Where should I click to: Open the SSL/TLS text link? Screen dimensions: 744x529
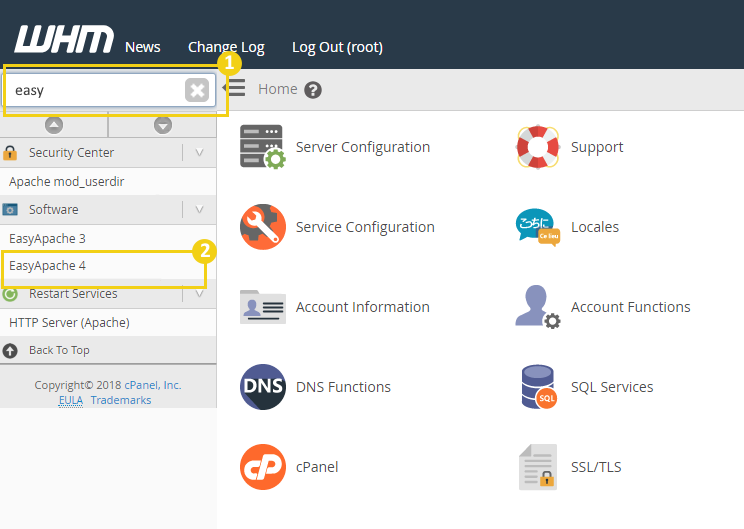coord(596,467)
